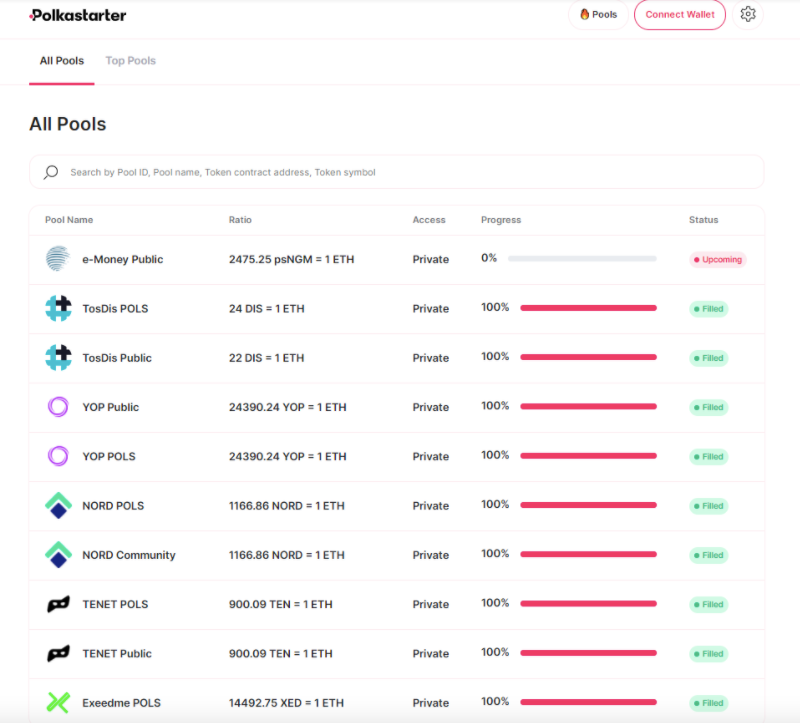Select the YOP POLS pool name
The image size is (800, 723).
pyautogui.click(x=109, y=457)
